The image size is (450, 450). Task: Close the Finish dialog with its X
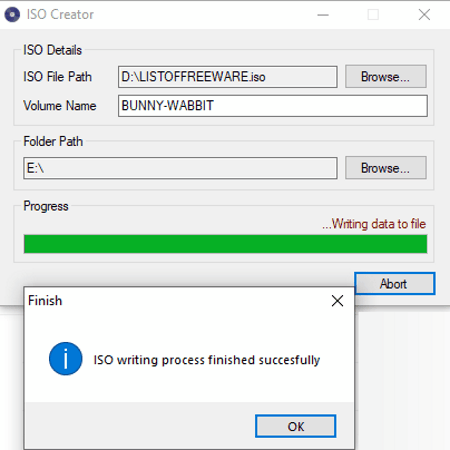tap(337, 301)
